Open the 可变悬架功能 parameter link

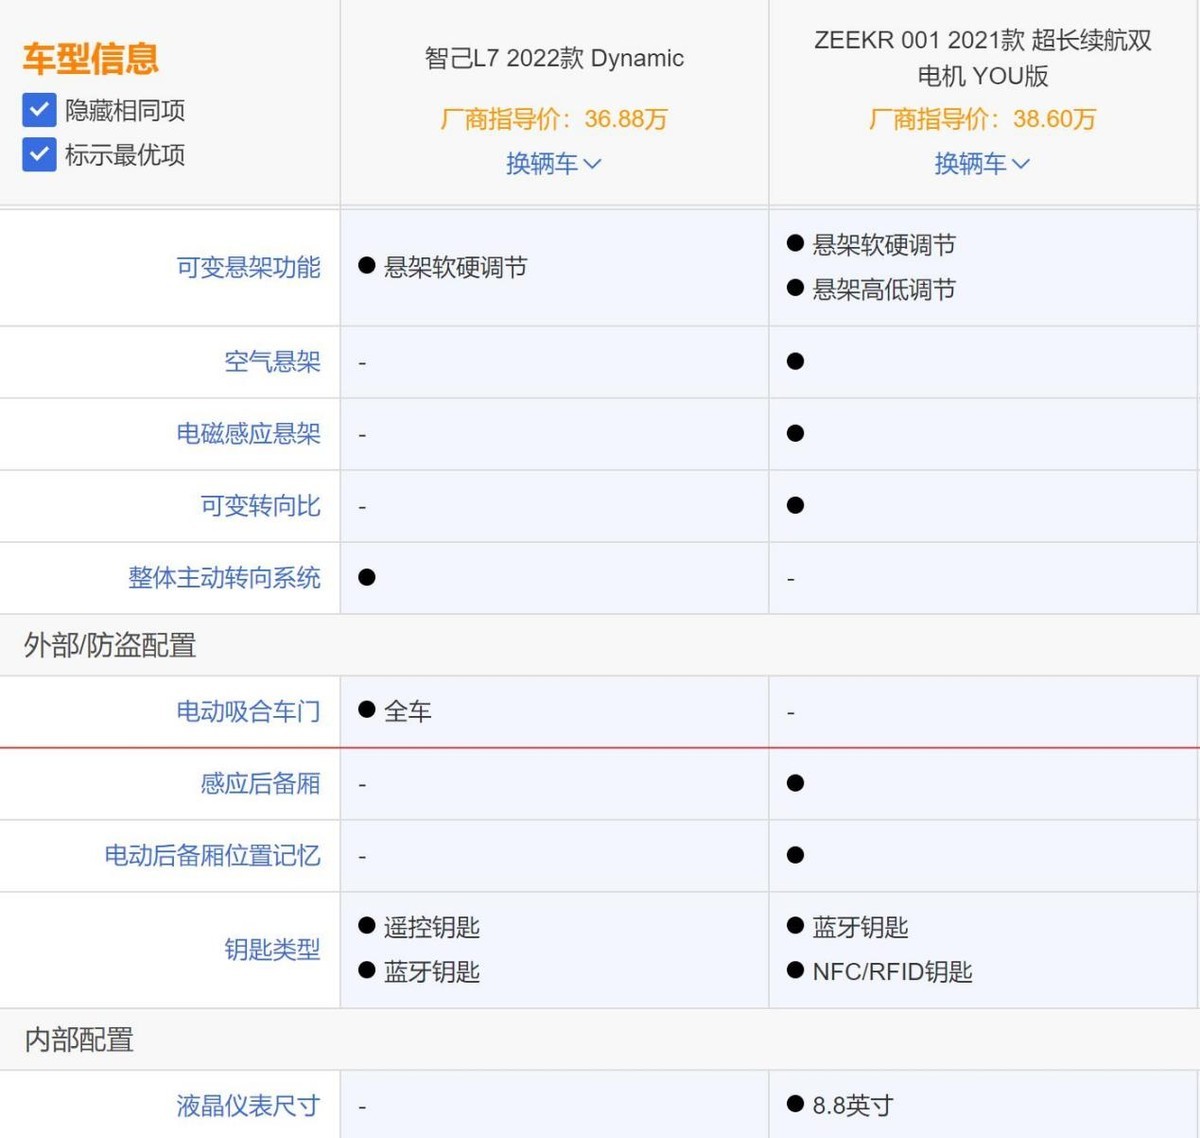point(248,267)
